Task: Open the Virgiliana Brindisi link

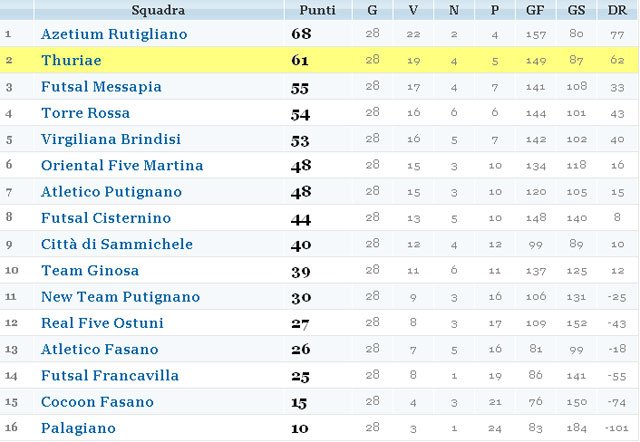Action: coord(111,139)
